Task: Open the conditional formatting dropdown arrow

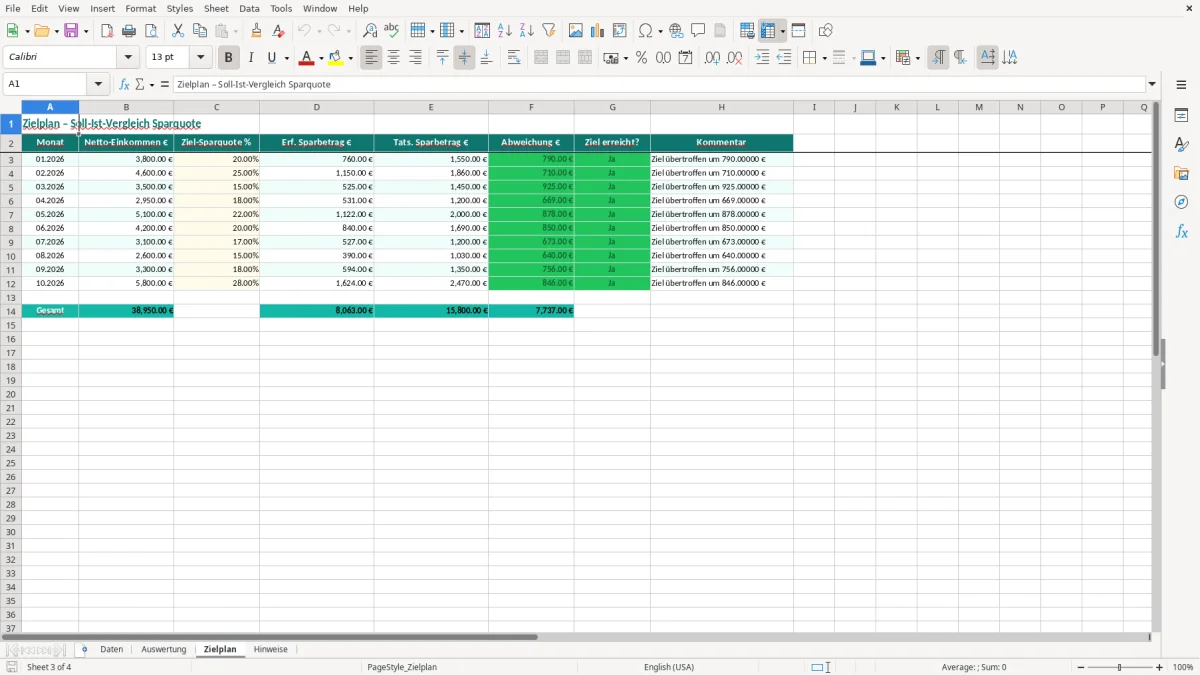Action: (x=917, y=59)
